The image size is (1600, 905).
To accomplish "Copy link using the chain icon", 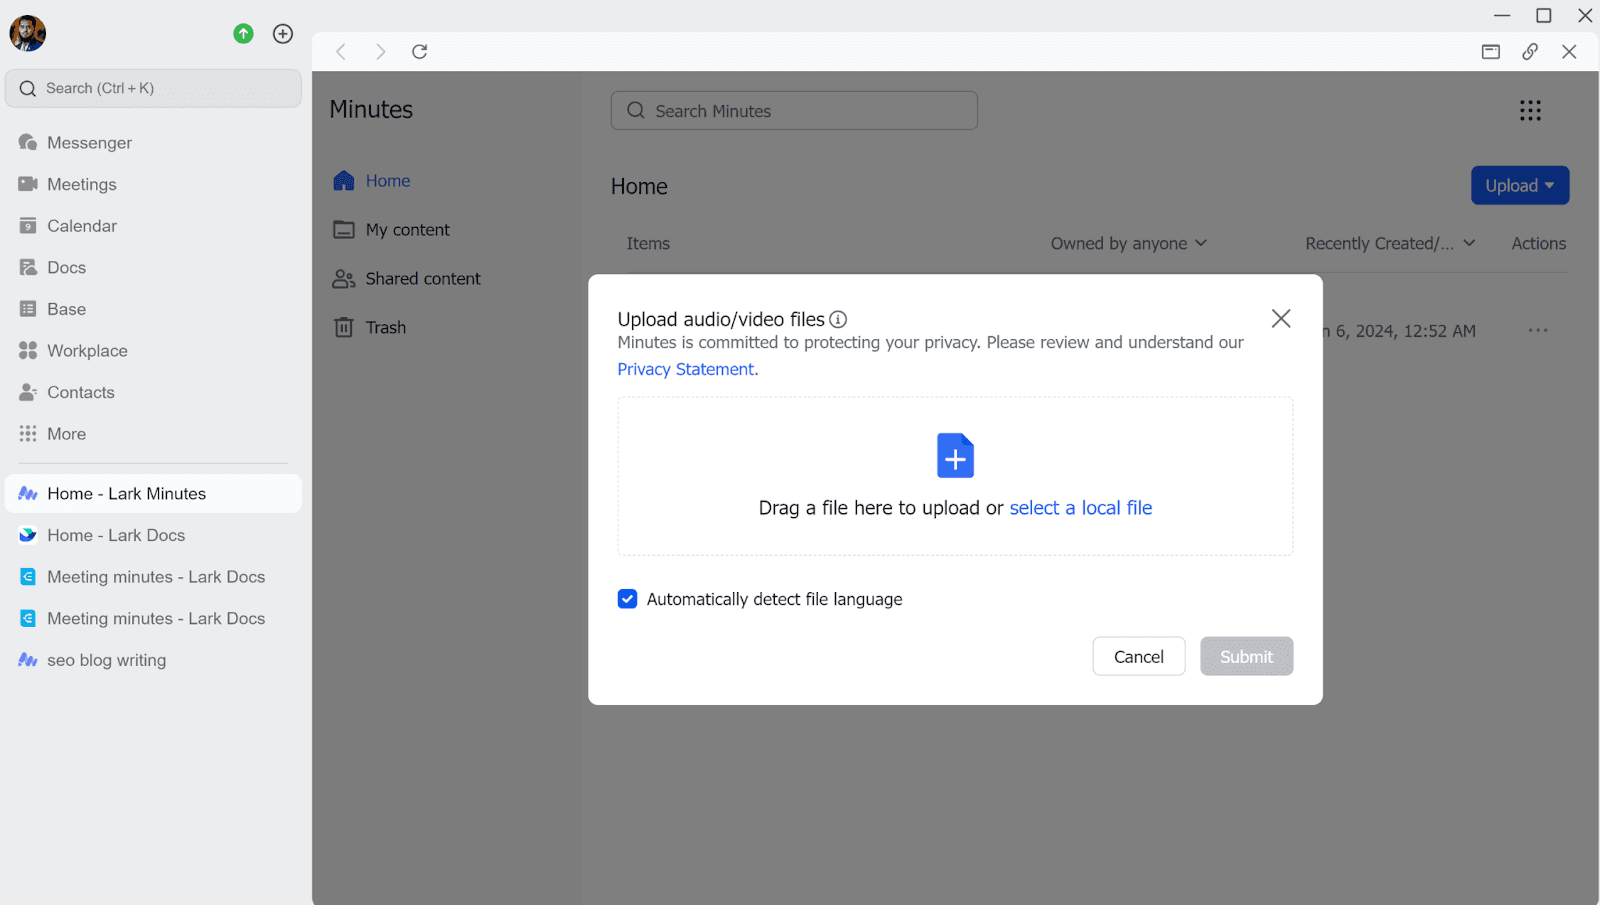I will [x=1530, y=52].
